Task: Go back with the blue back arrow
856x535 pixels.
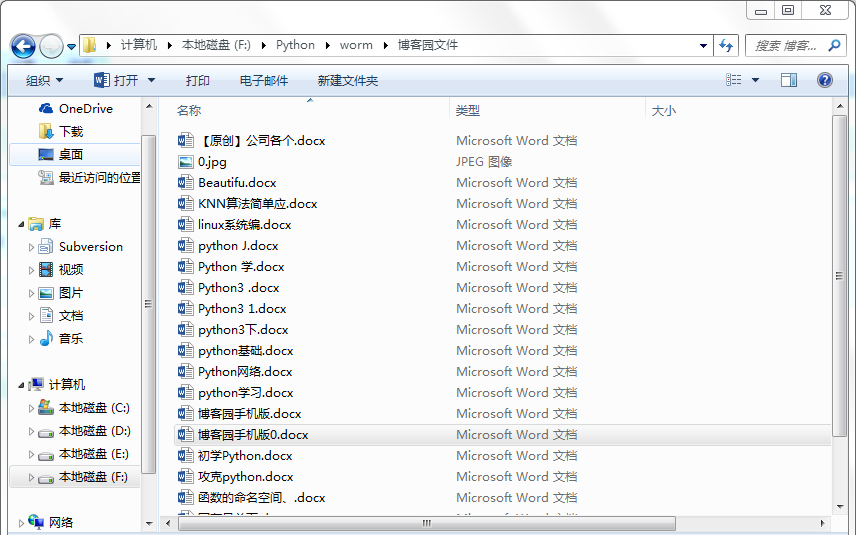Action: (x=23, y=46)
